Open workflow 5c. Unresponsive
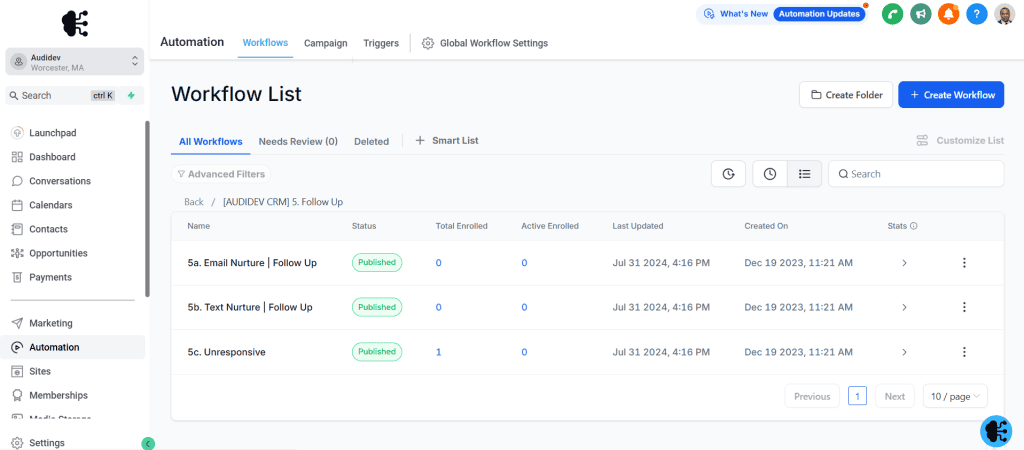 (x=227, y=351)
